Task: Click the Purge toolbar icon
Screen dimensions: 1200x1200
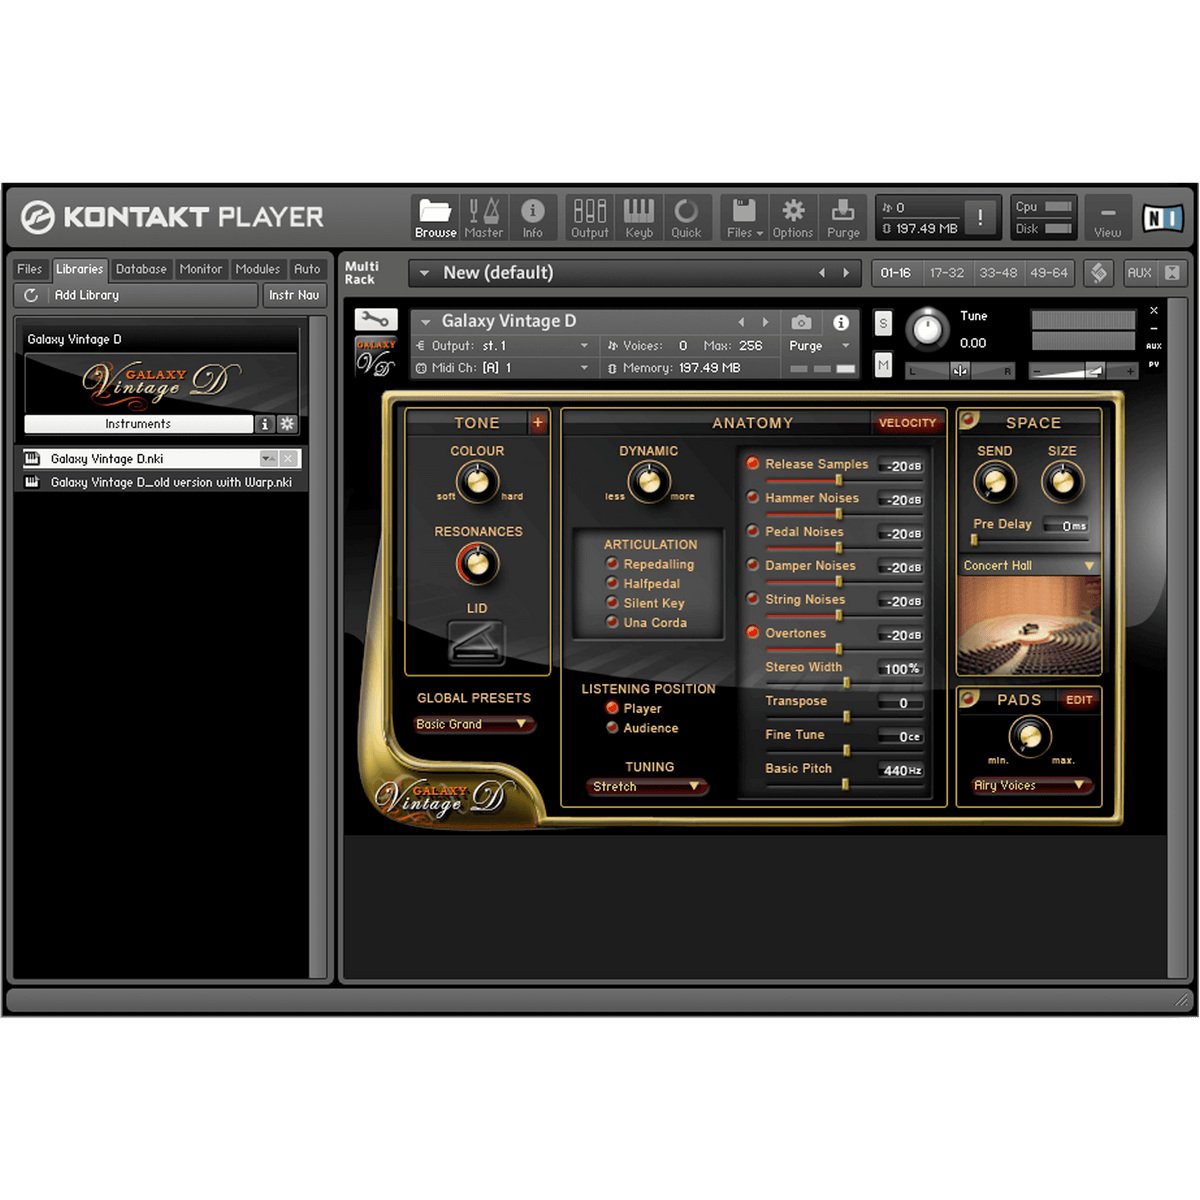Action: pyautogui.click(x=843, y=217)
